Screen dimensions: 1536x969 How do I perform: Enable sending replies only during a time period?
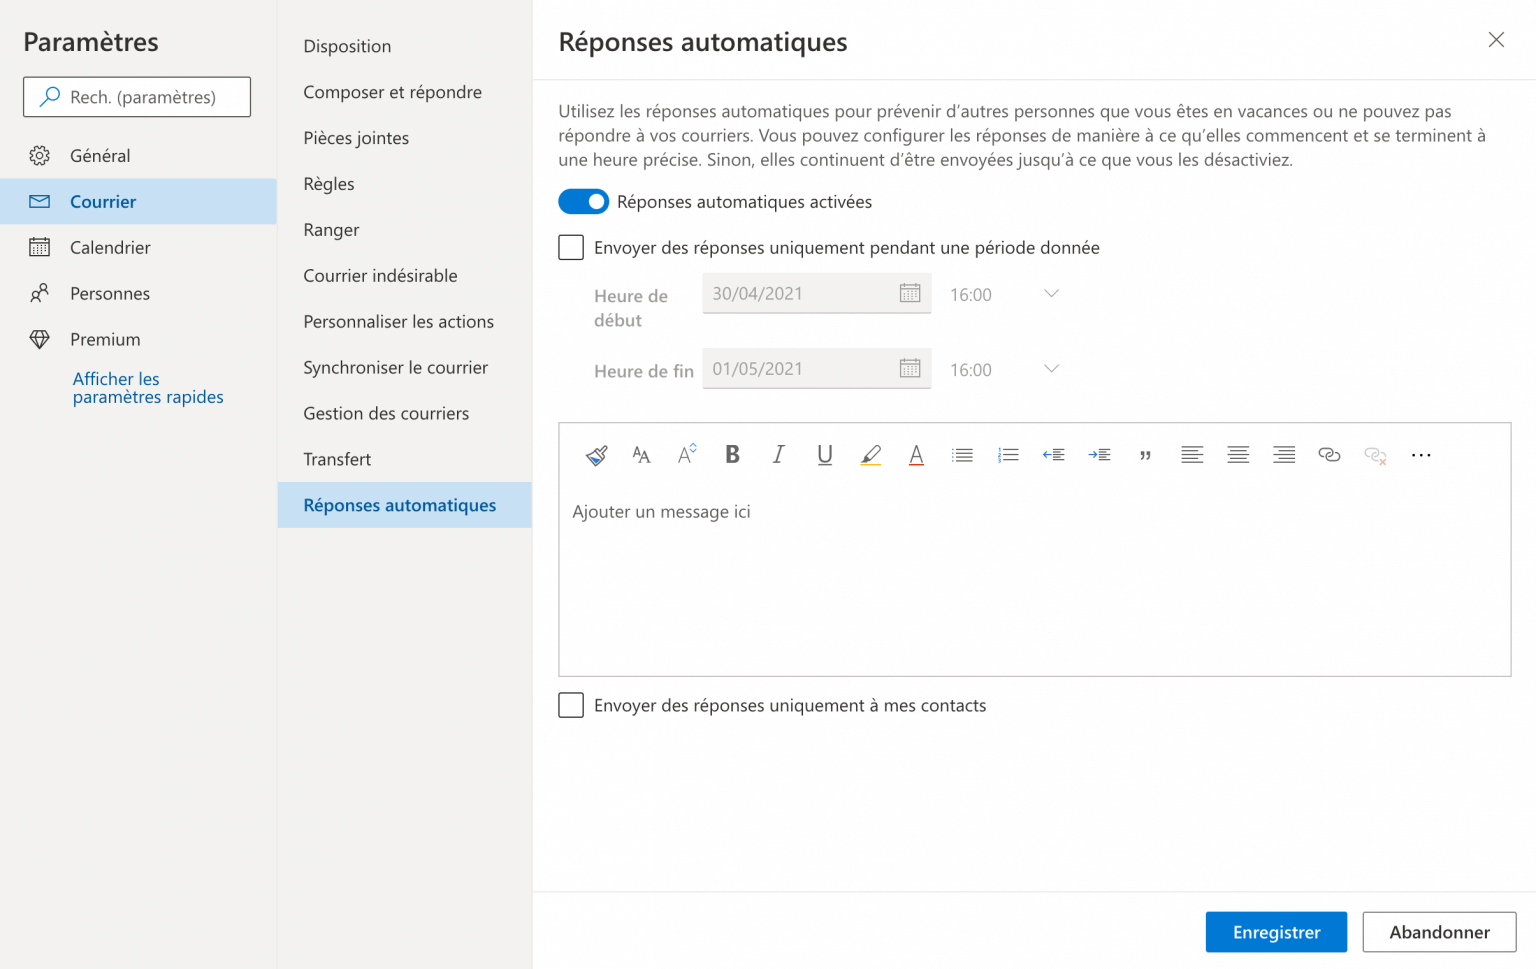(x=570, y=246)
